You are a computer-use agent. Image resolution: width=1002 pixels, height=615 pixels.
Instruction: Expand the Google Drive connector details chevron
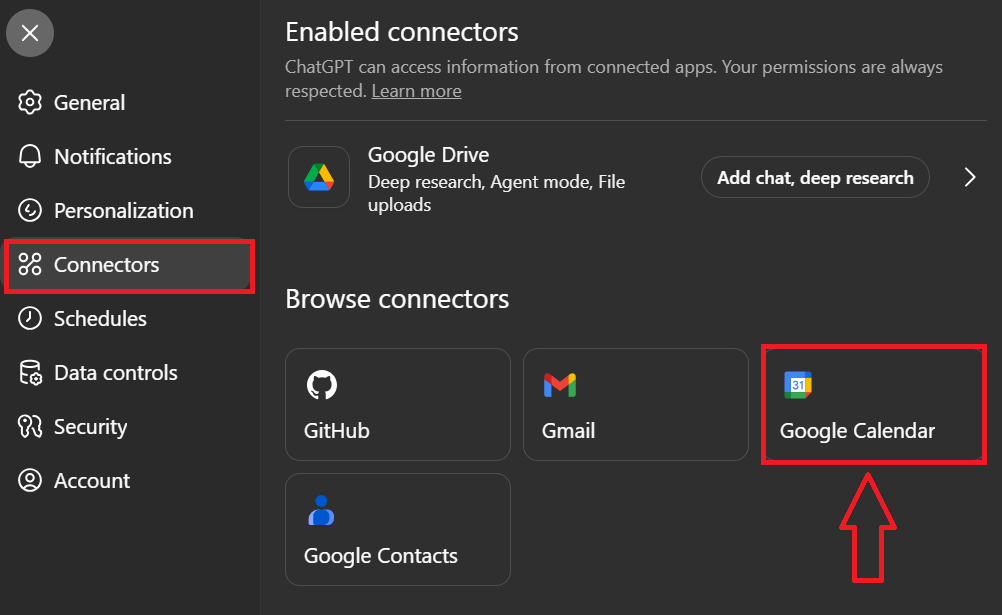pos(969,177)
